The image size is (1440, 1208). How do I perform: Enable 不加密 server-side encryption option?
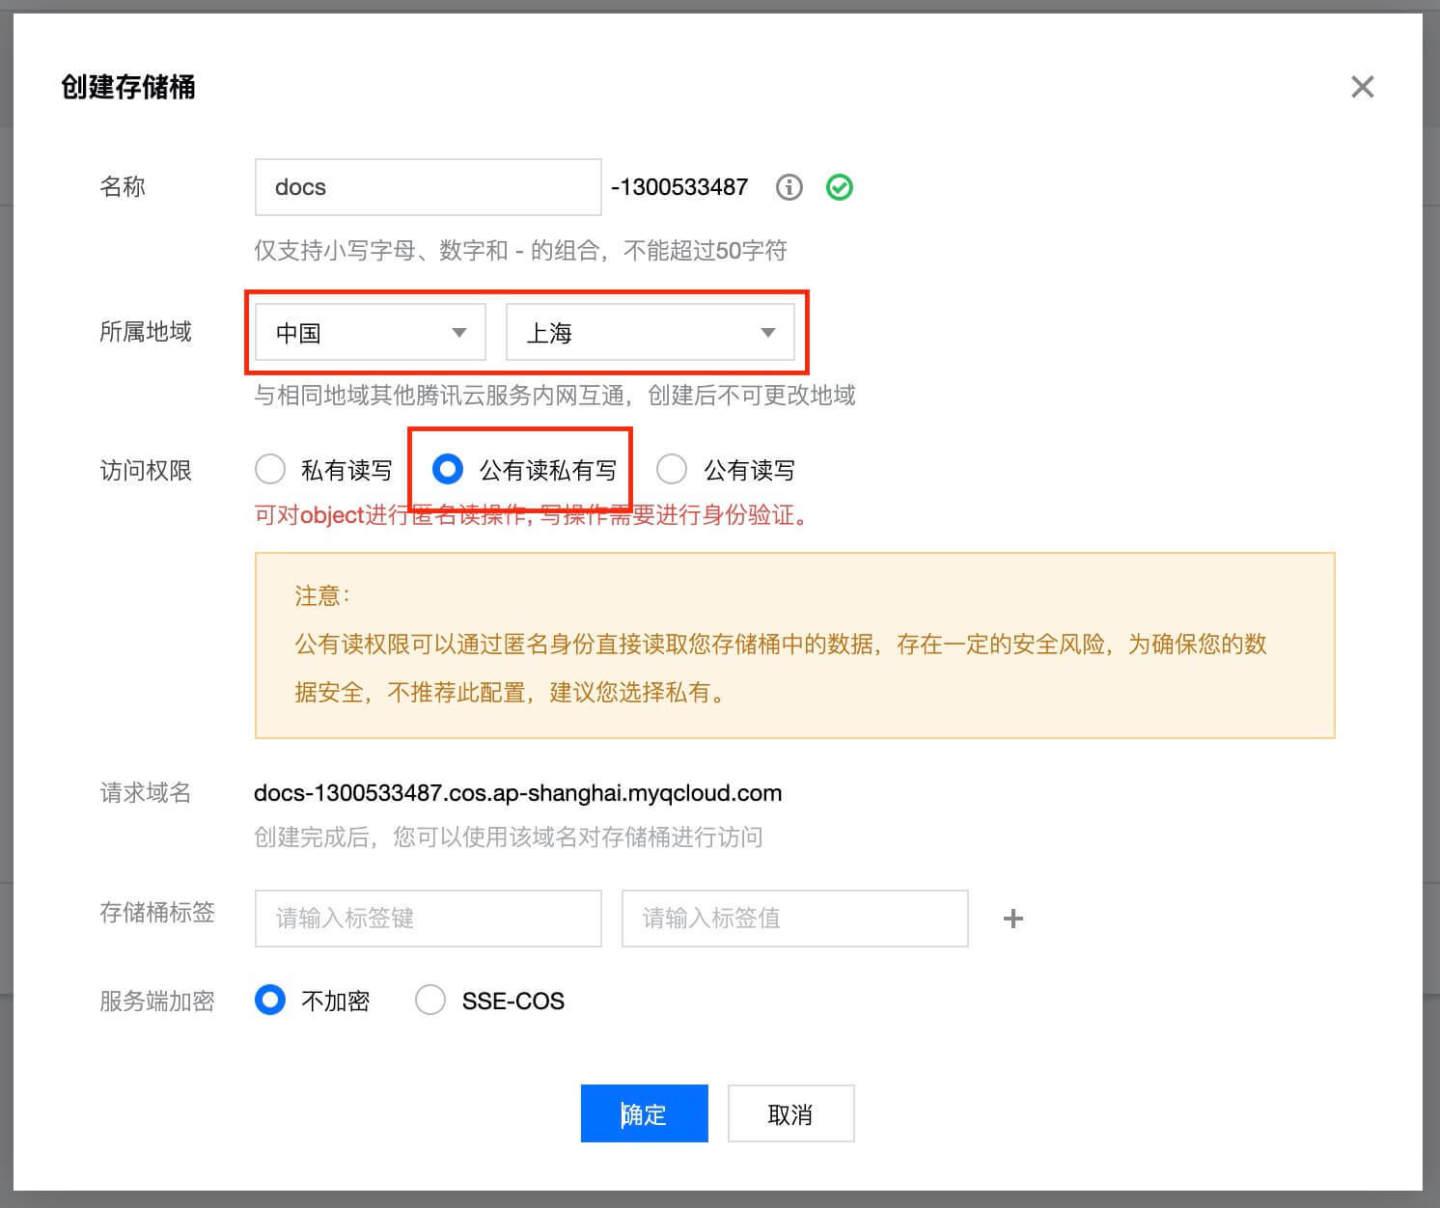coord(270,1000)
